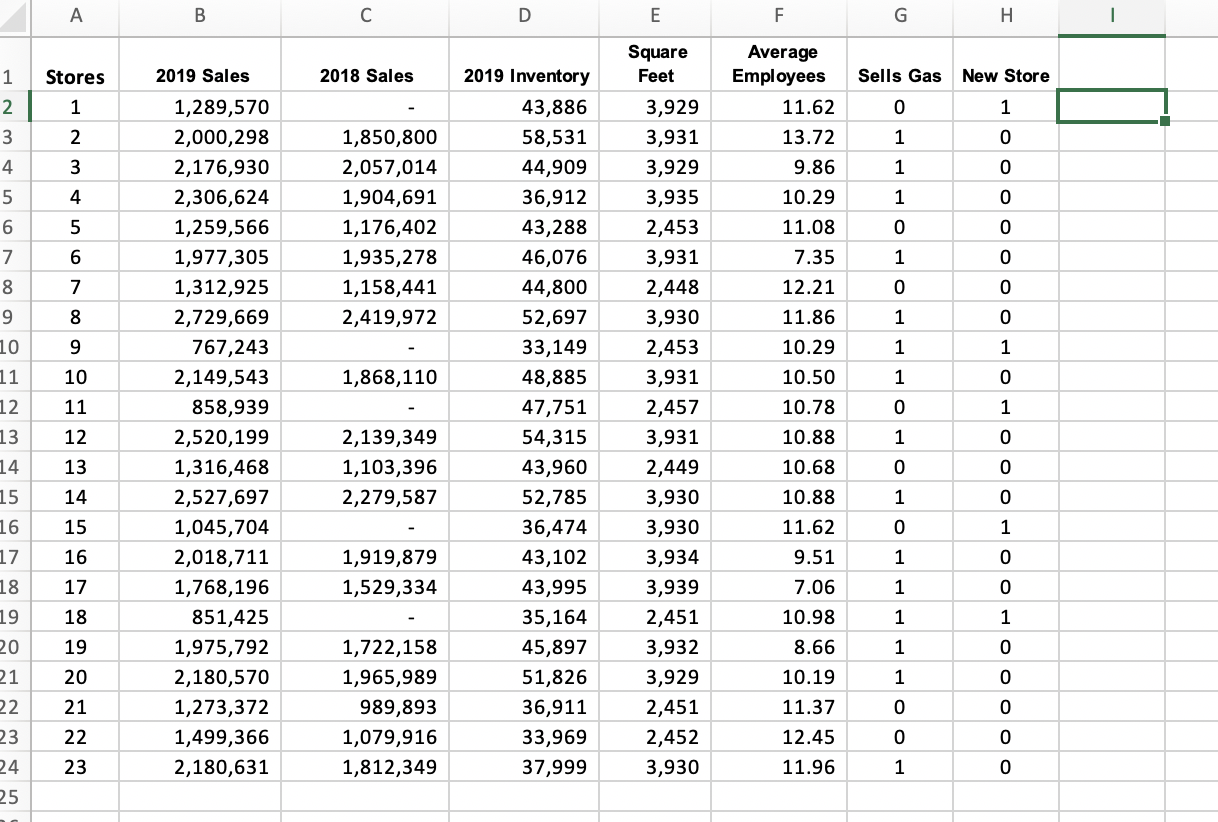
Task: Select column F header for Average Employees
Action: (779, 16)
